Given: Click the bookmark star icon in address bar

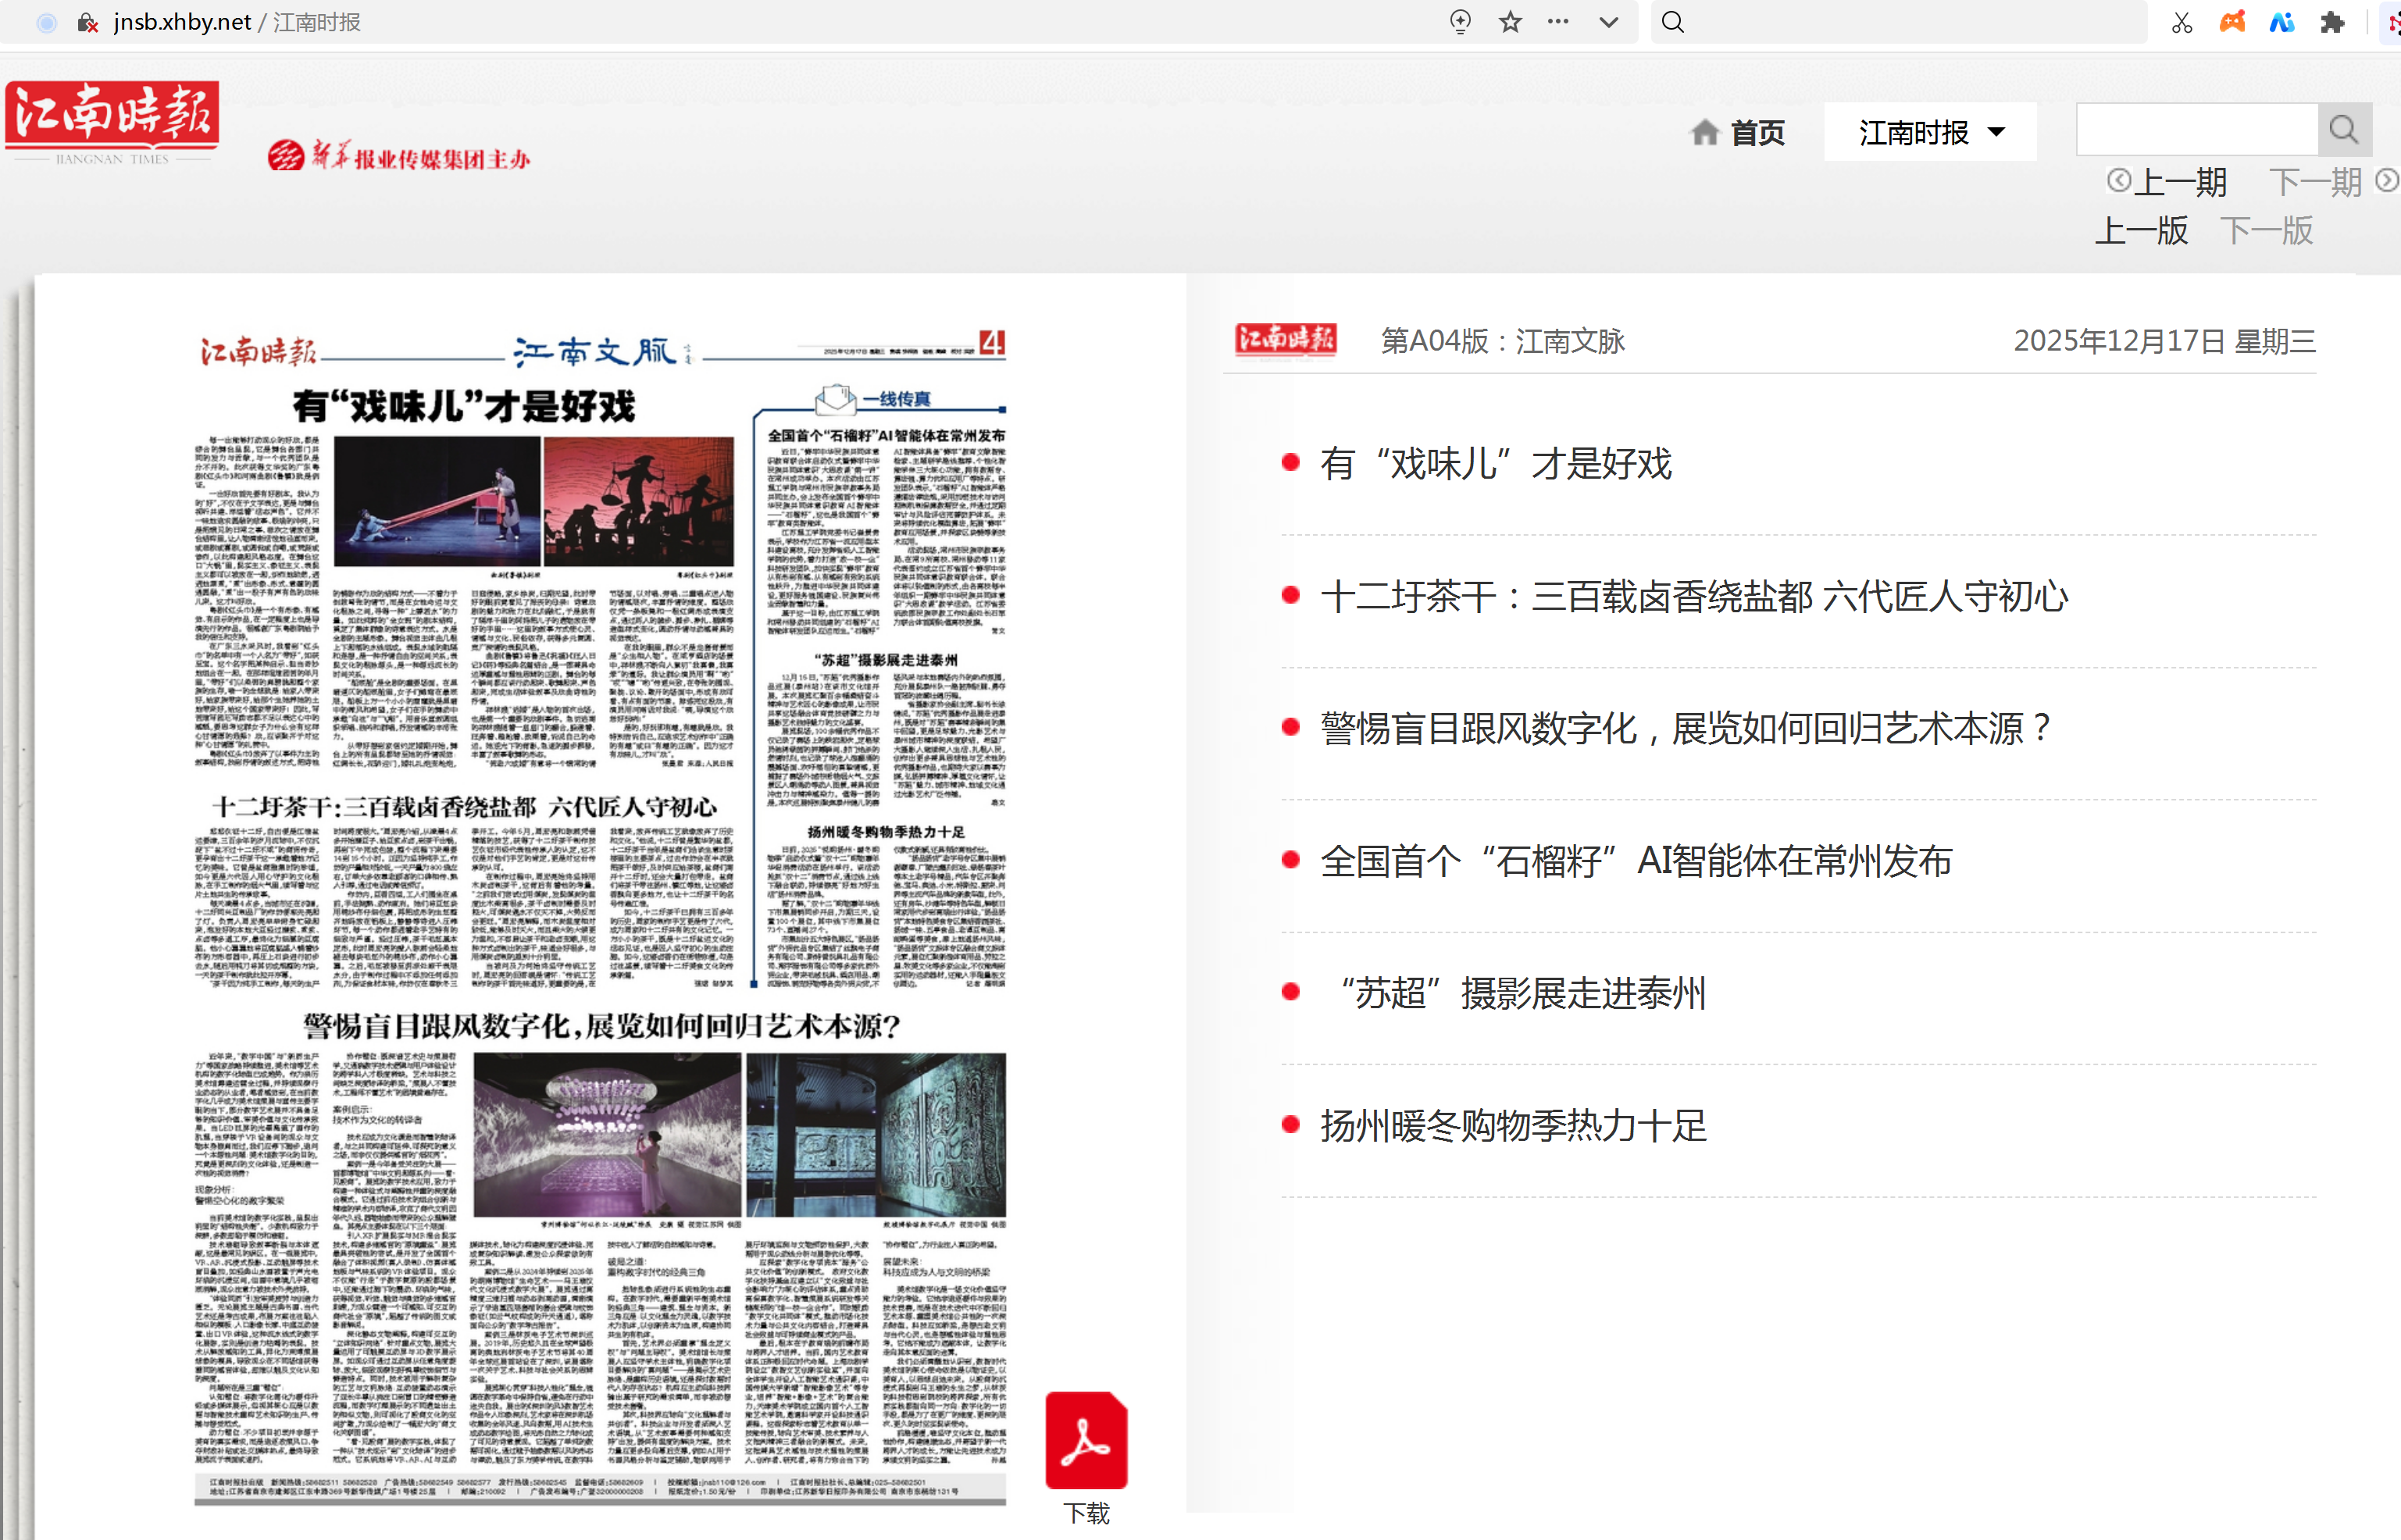Looking at the screenshot, I should (1510, 22).
